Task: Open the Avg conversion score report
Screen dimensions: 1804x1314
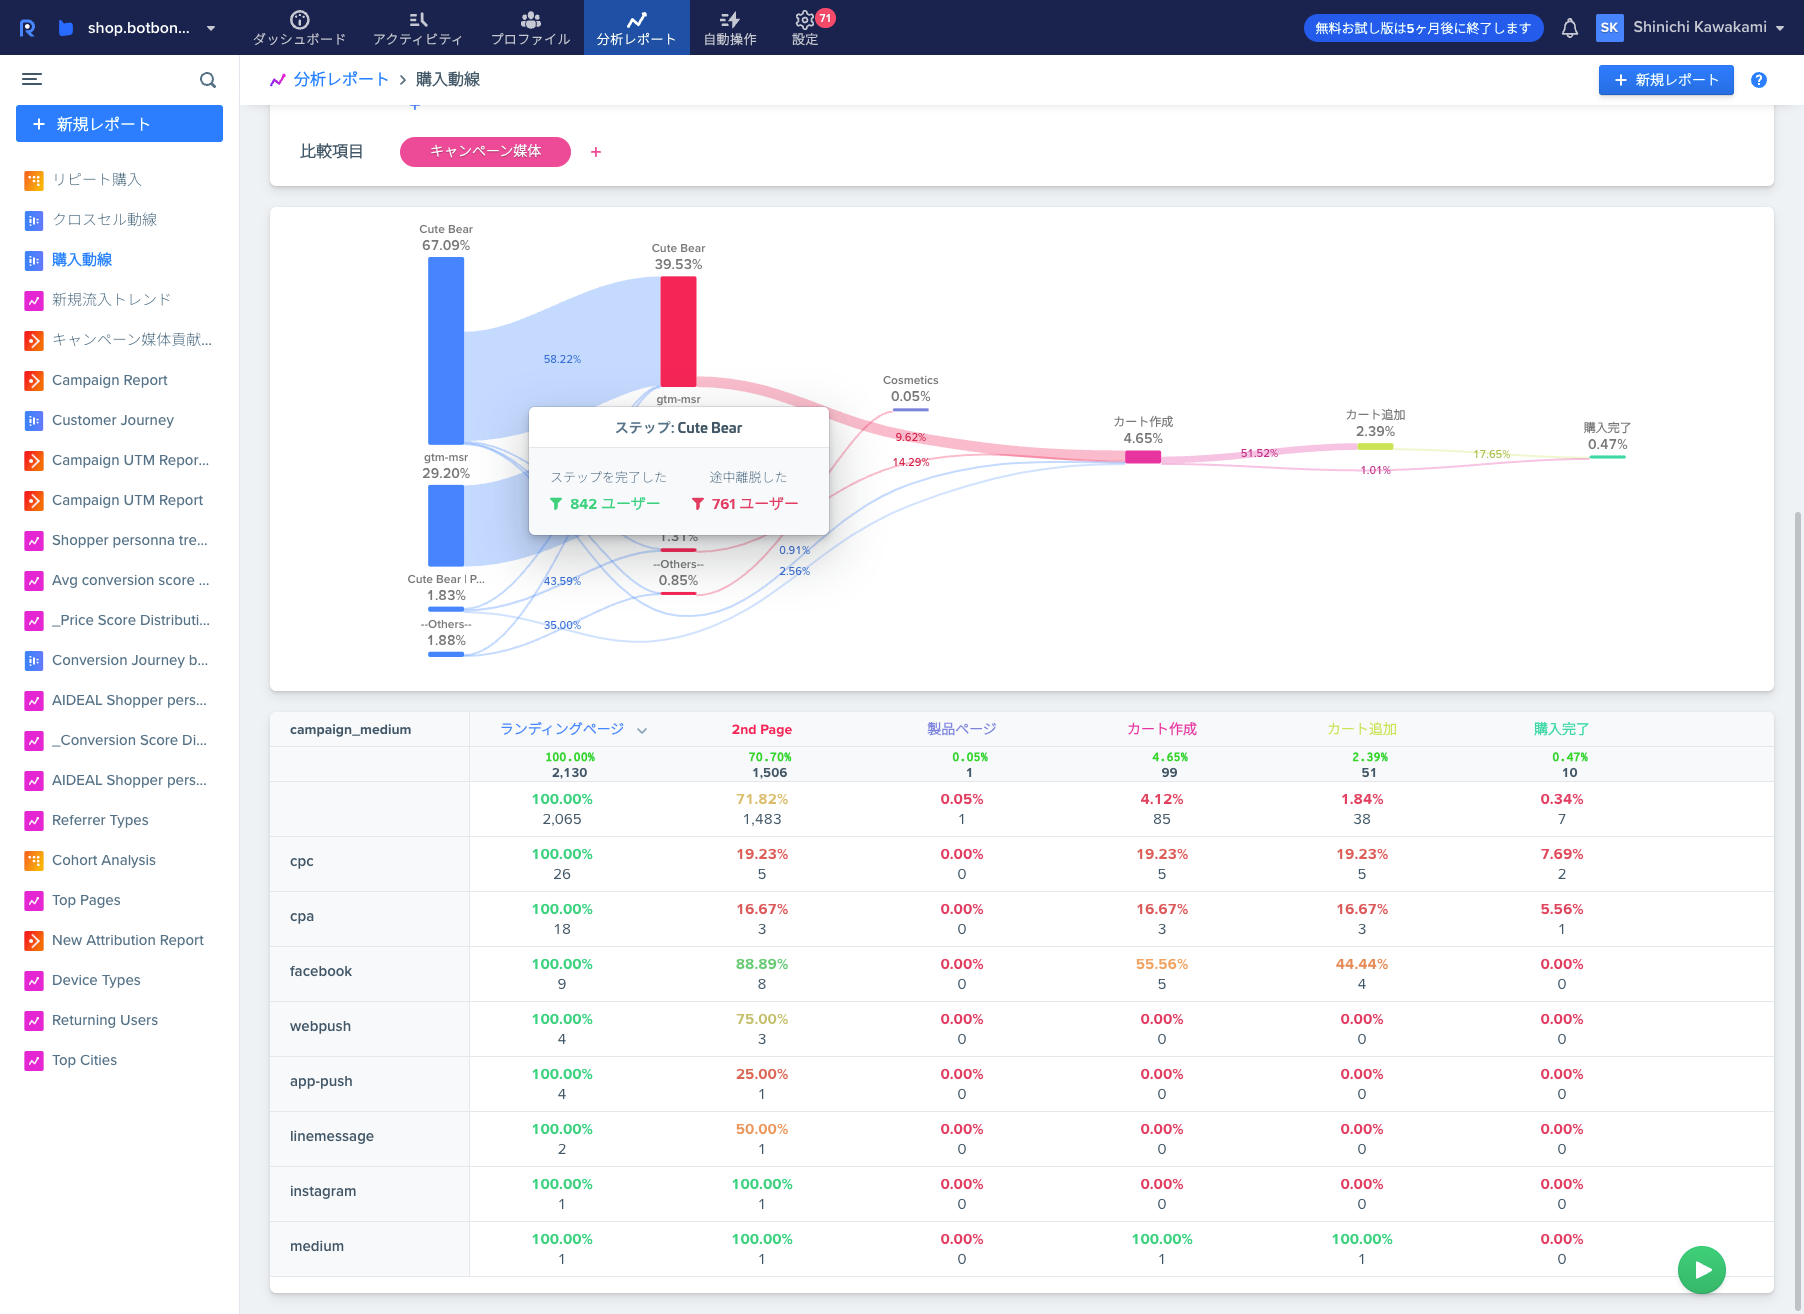Action: coord(131,580)
